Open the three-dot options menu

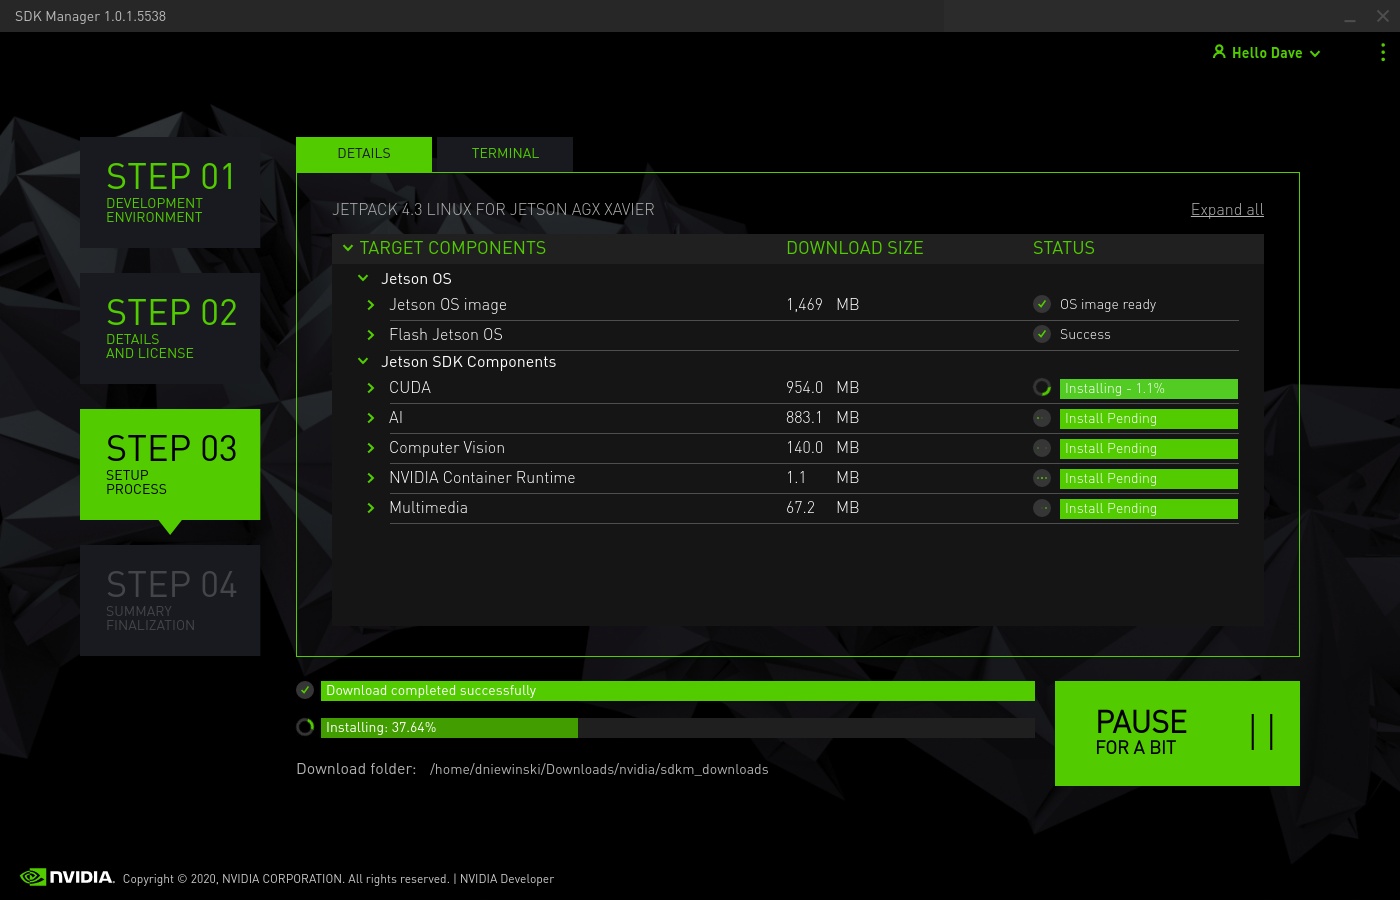pyautogui.click(x=1383, y=52)
